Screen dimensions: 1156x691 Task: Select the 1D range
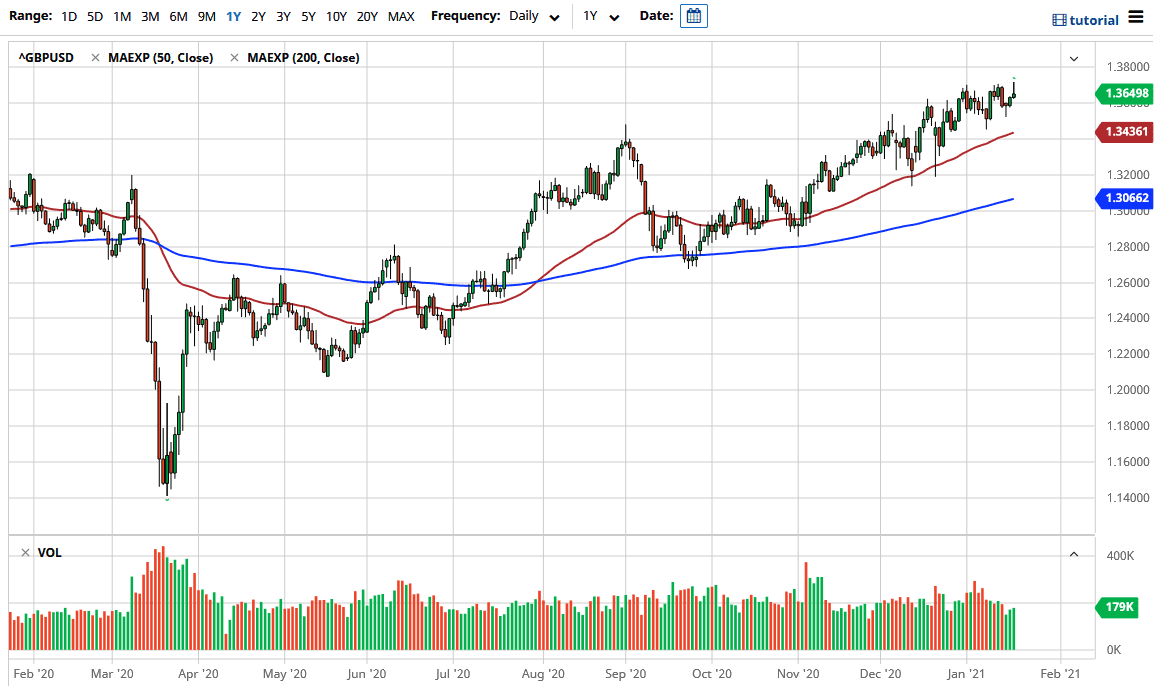pyautogui.click(x=68, y=17)
